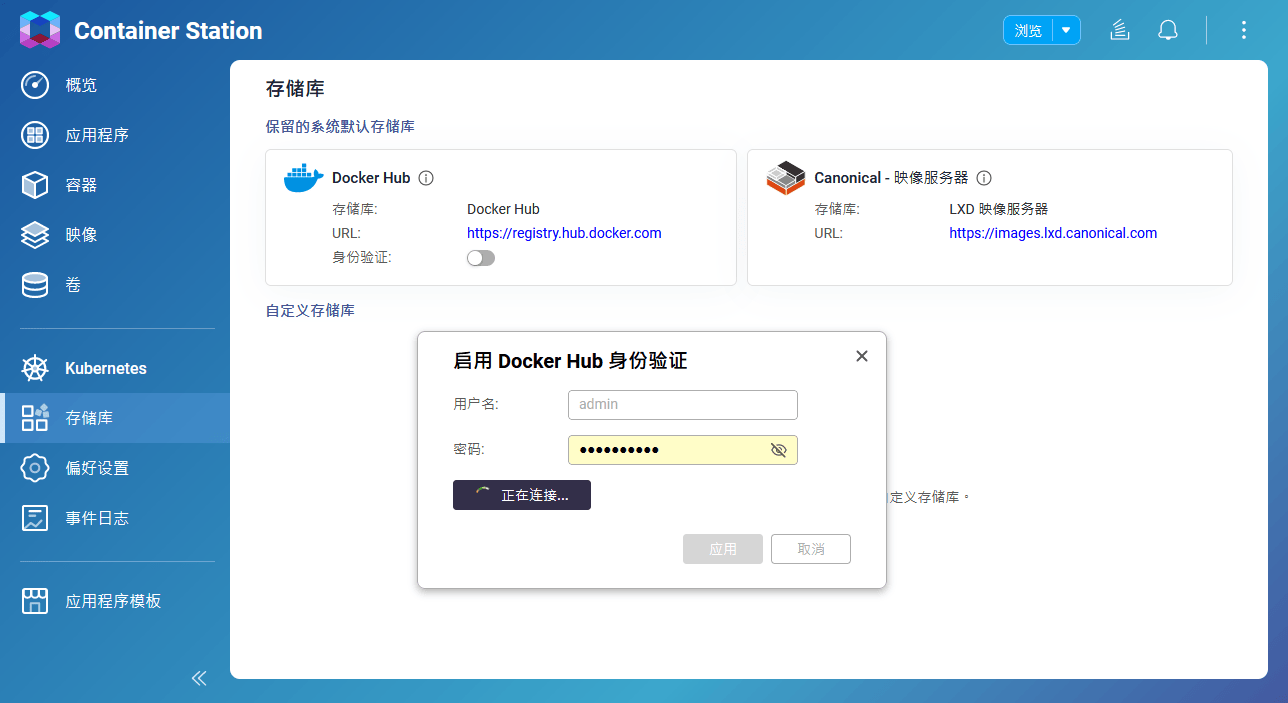Focus the 密码 password input field
Image resolution: width=1288 pixels, height=703 pixels.
point(683,450)
